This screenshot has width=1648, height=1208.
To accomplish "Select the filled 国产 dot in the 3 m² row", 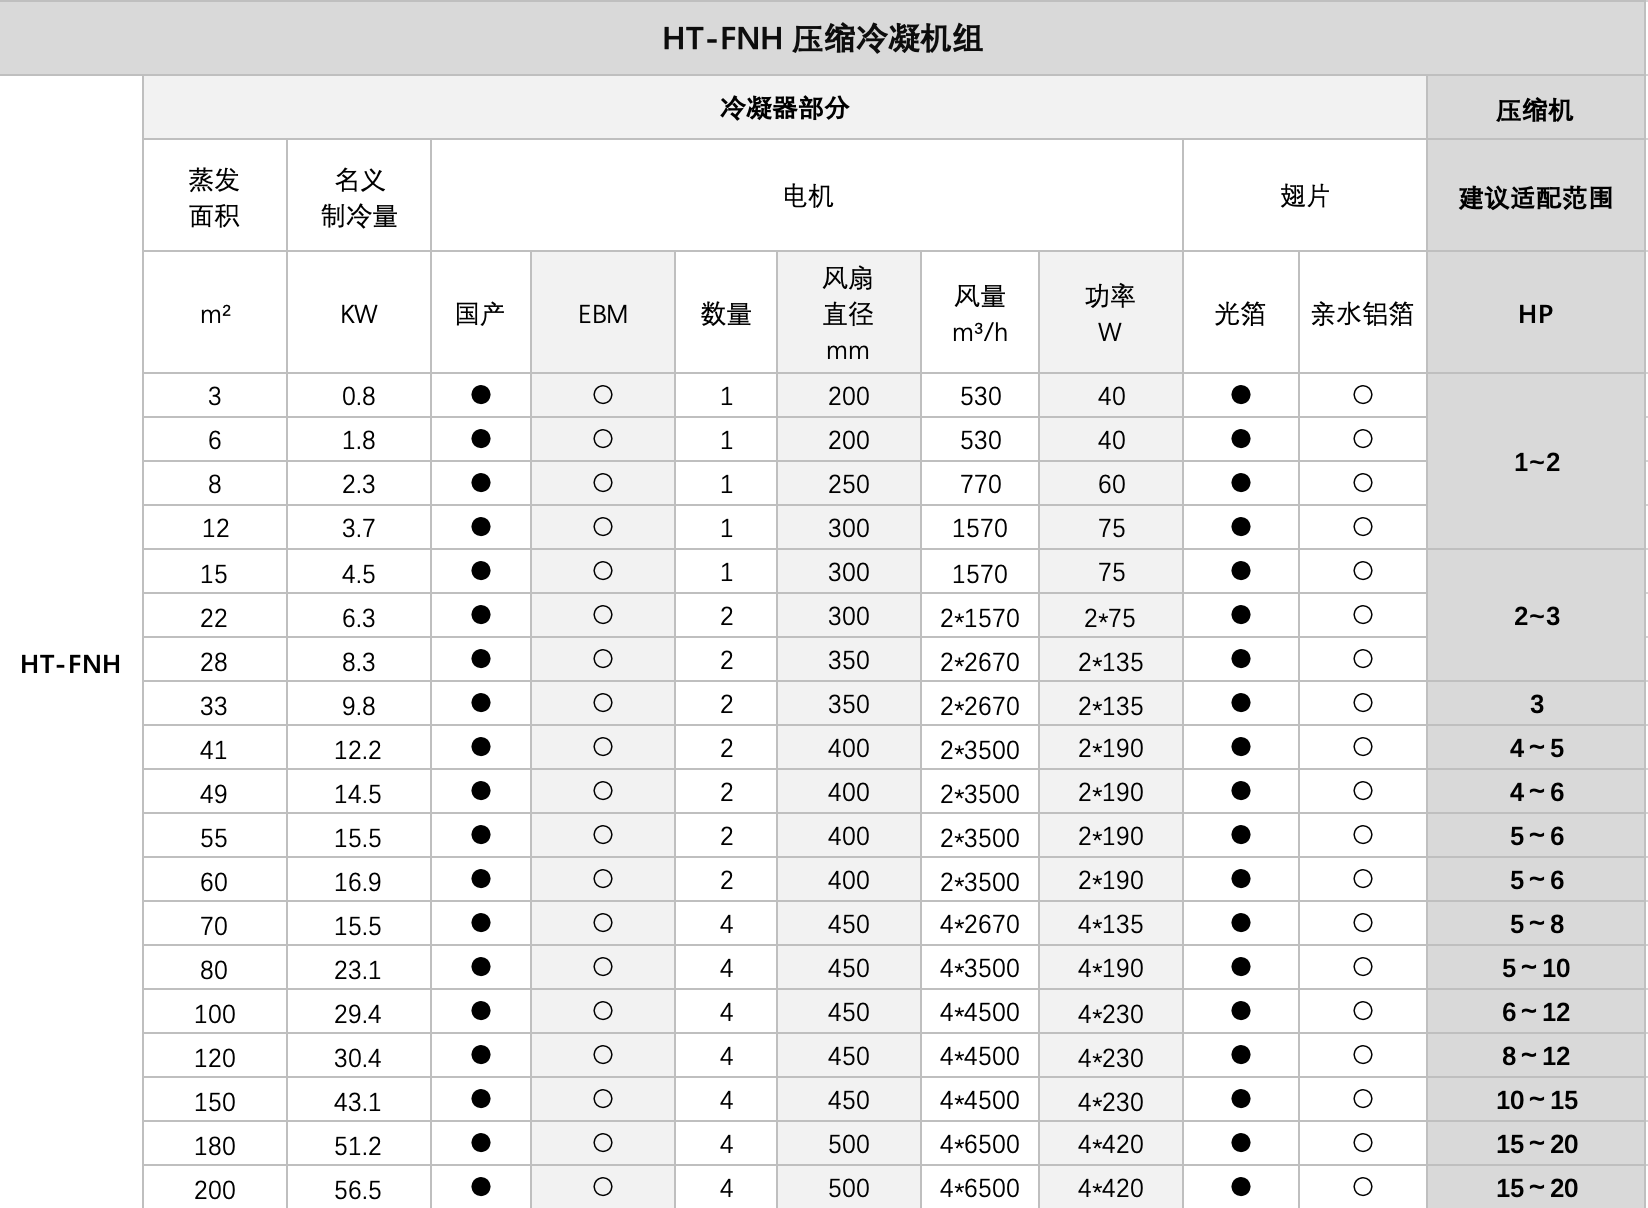I will (480, 395).
